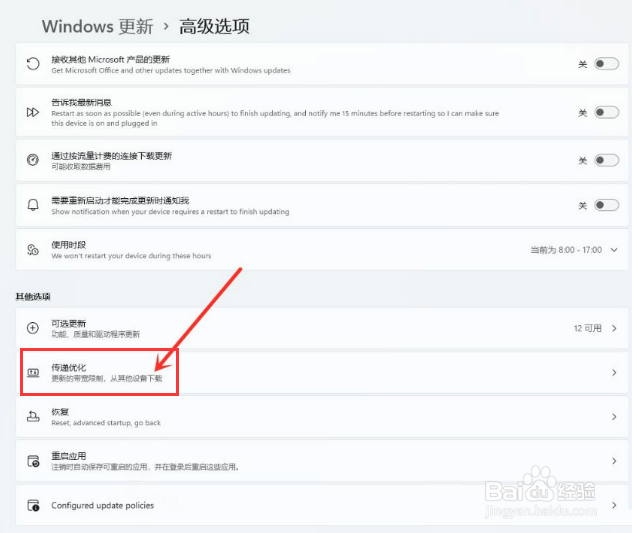This screenshot has width=632, height=533.
Task: Click 'Reset, advanced startup, go back' description
Action: coord(106,423)
